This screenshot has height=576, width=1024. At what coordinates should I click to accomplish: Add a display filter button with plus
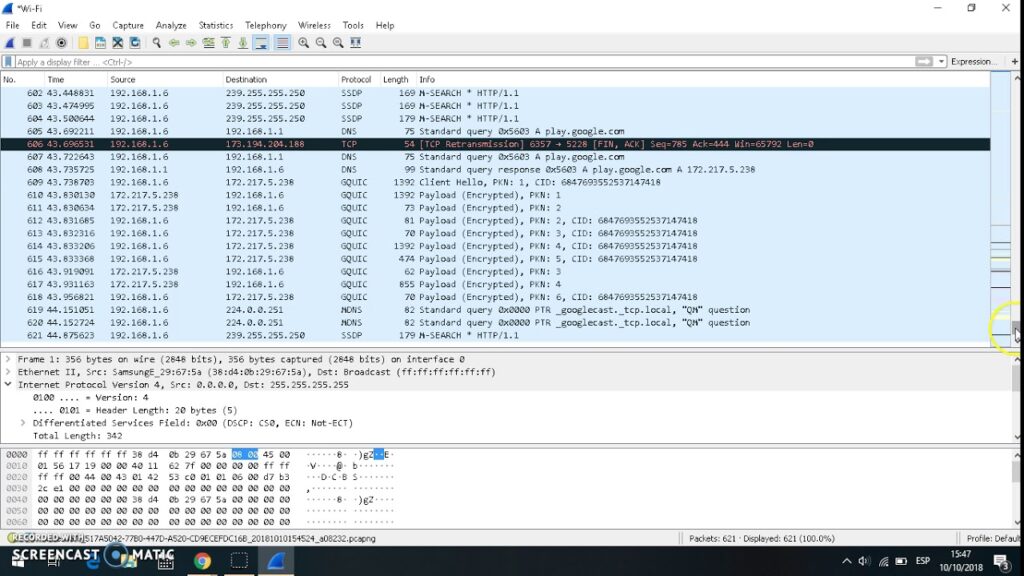(1015, 61)
